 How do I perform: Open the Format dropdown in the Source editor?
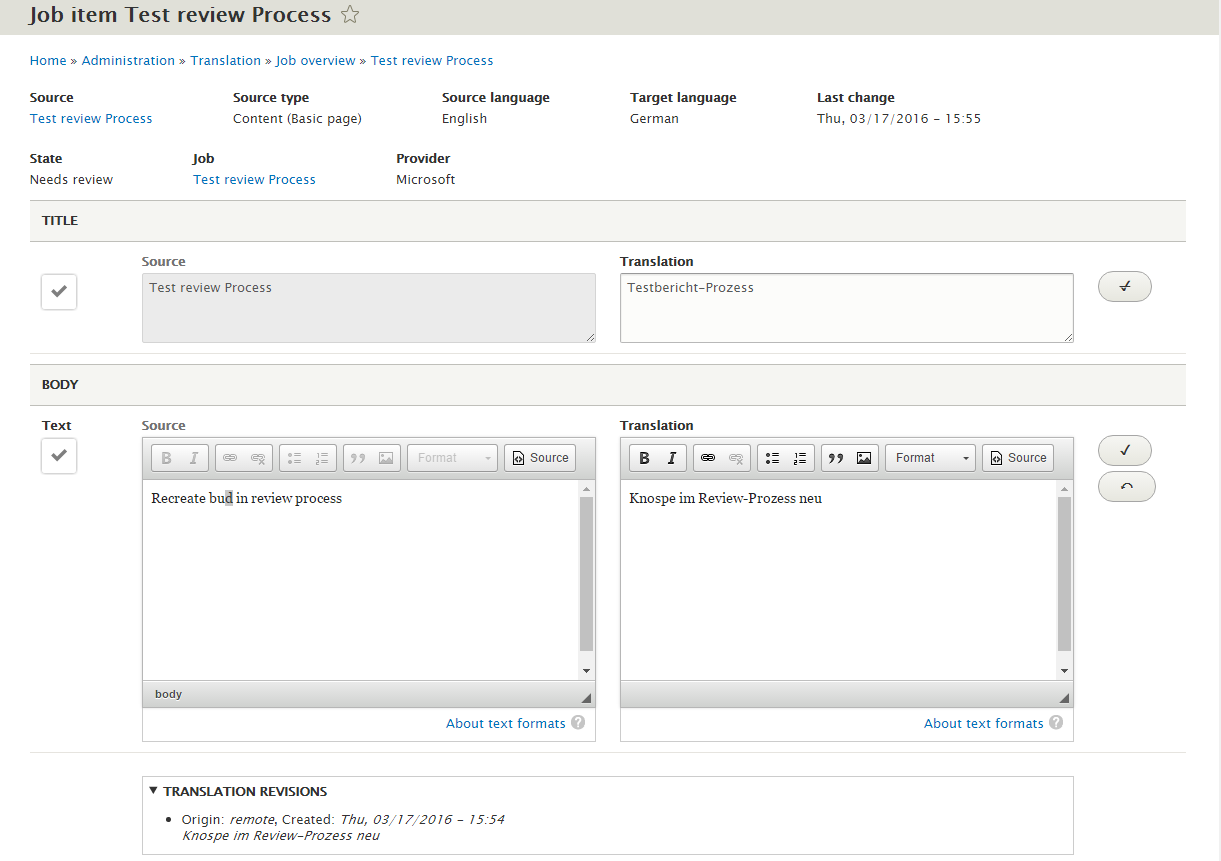point(452,457)
